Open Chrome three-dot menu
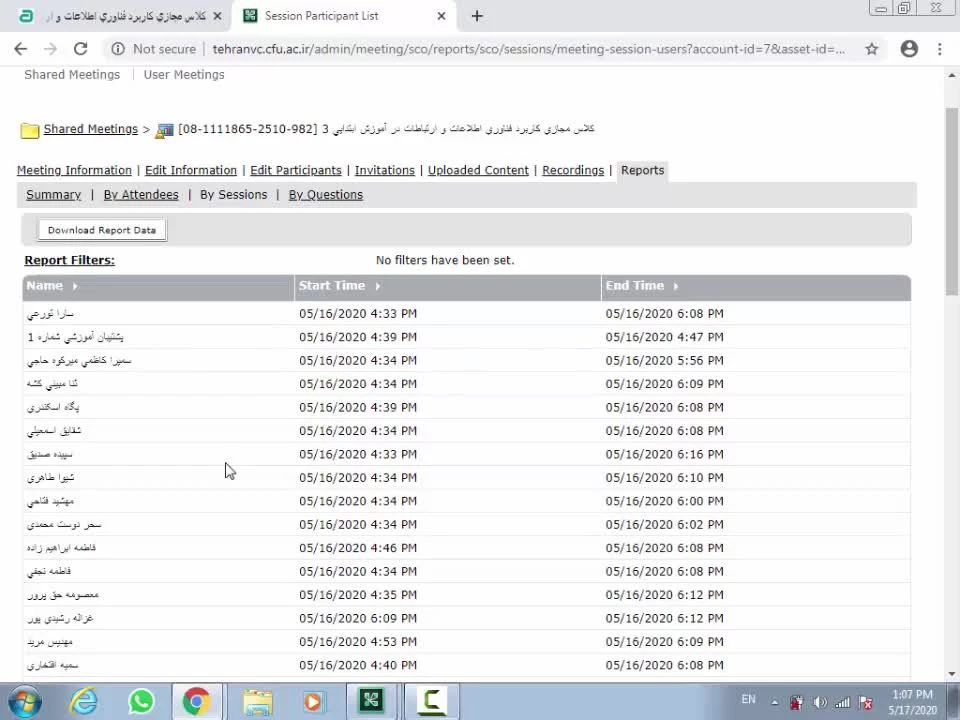960x720 pixels. point(939,48)
